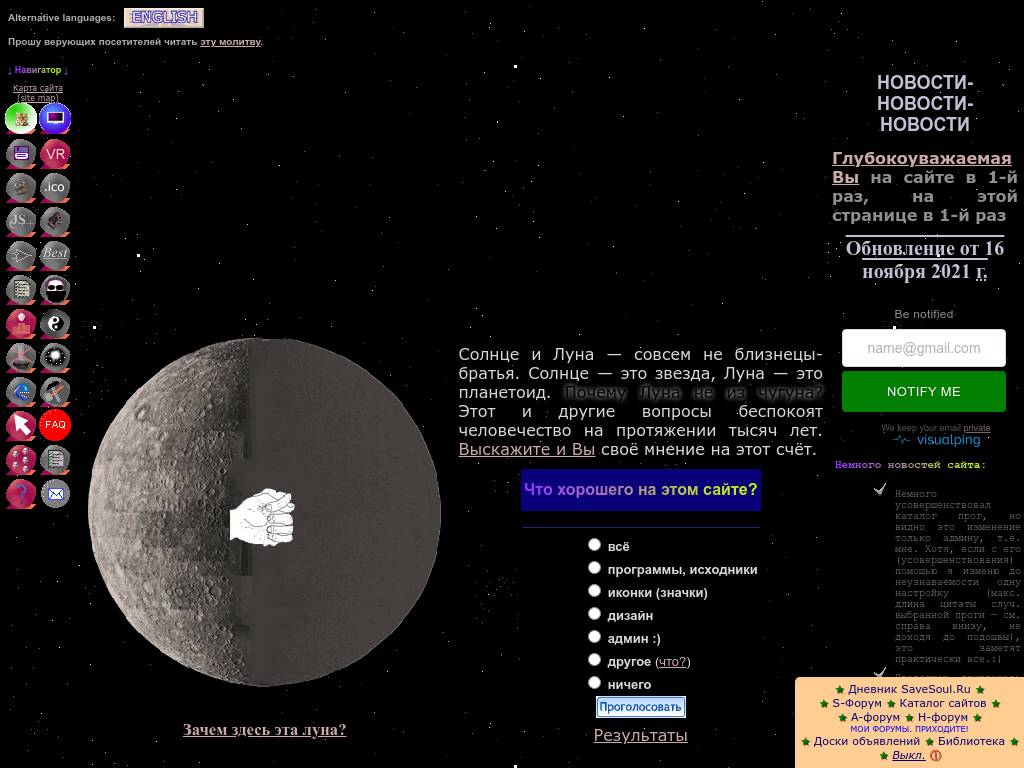Switch language to ENGLISH
The height and width of the screenshot is (768, 1024).
coord(164,17)
